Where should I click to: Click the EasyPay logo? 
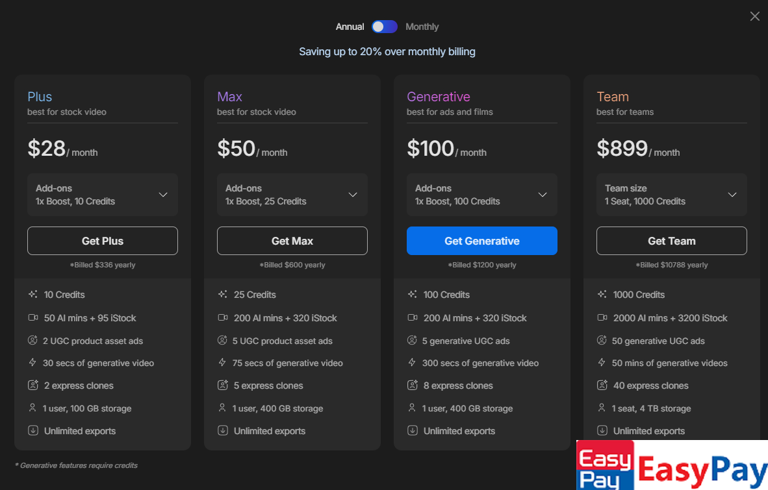pyautogui.click(x=671, y=466)
